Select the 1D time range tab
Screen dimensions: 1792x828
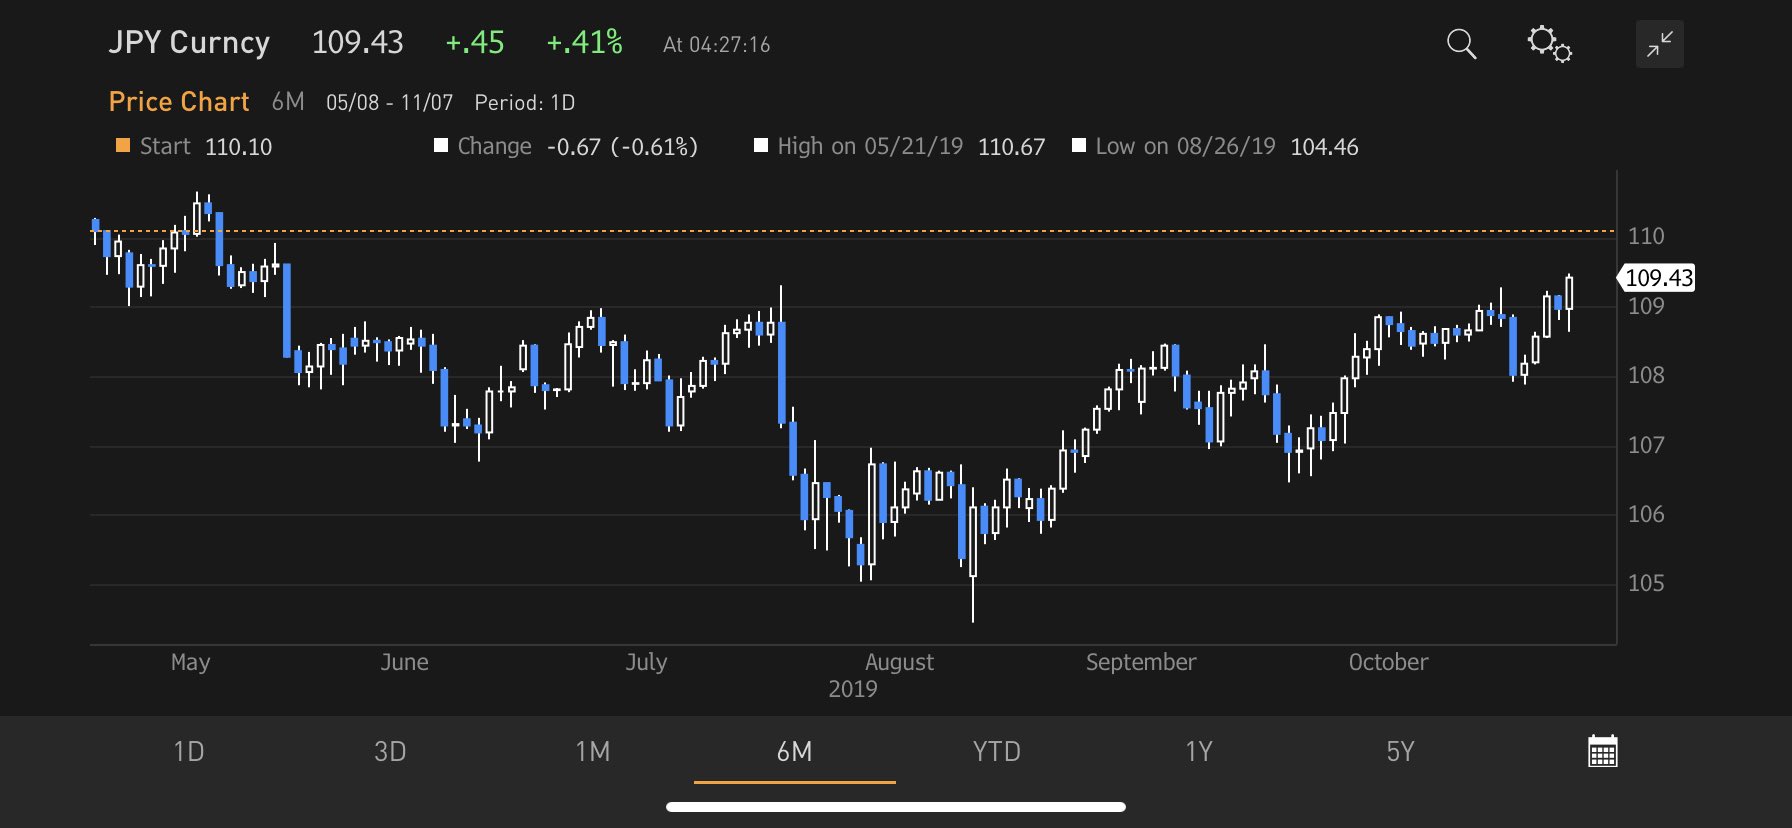[189, 751]
